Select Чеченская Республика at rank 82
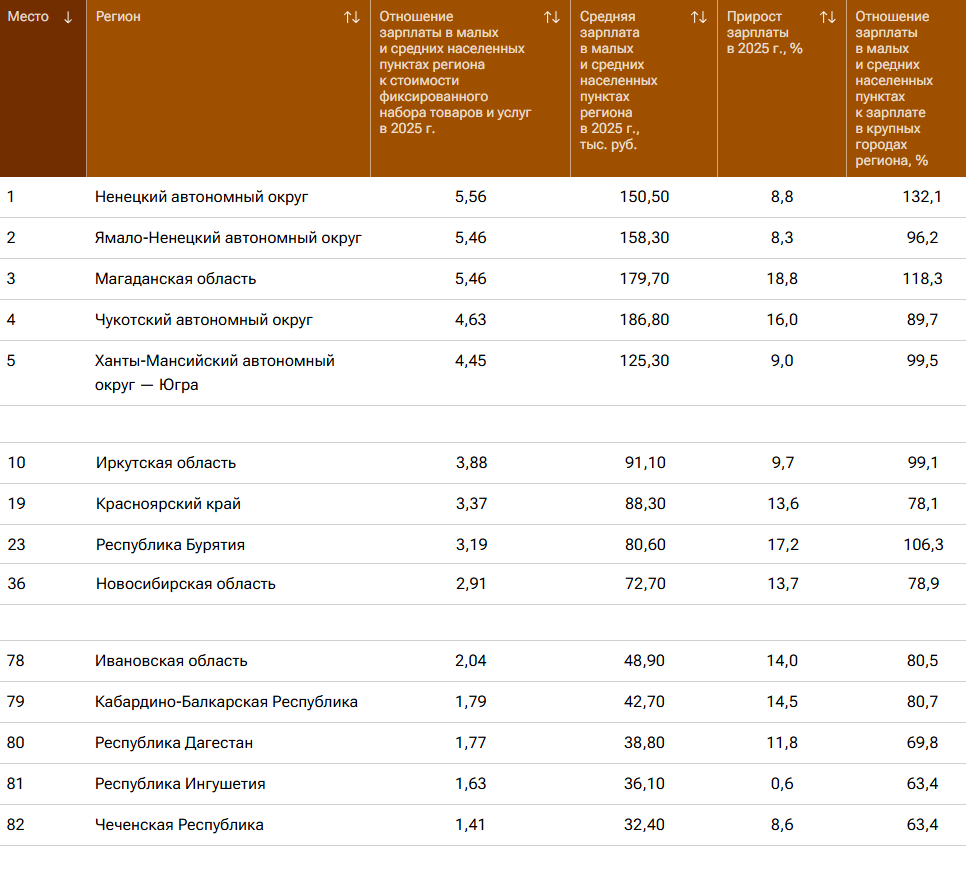Viewport: 966px width, 878px height. (179, 825)
